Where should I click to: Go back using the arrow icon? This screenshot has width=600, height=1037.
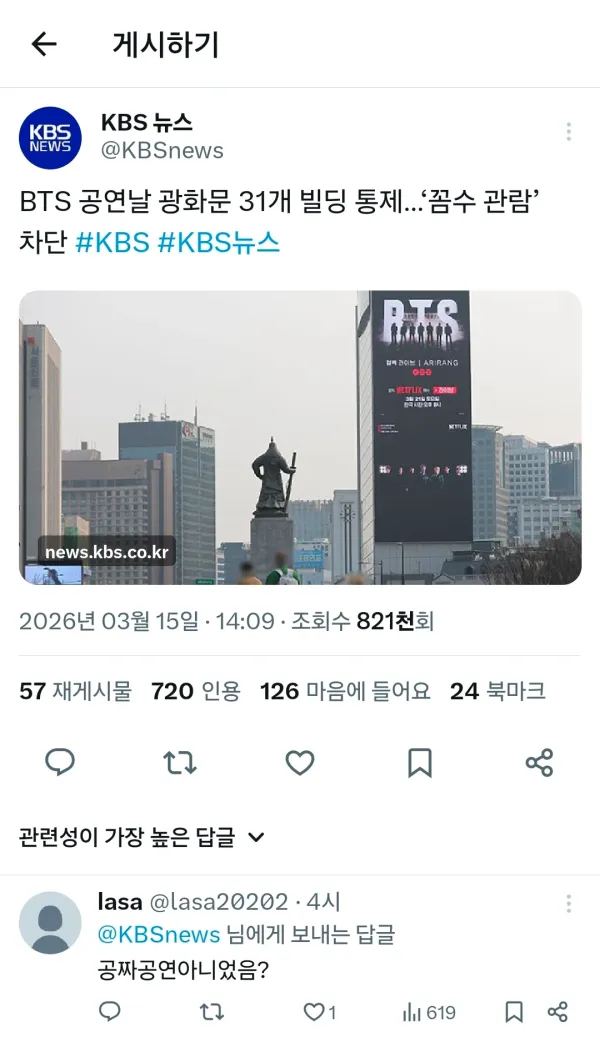point(44,44)
